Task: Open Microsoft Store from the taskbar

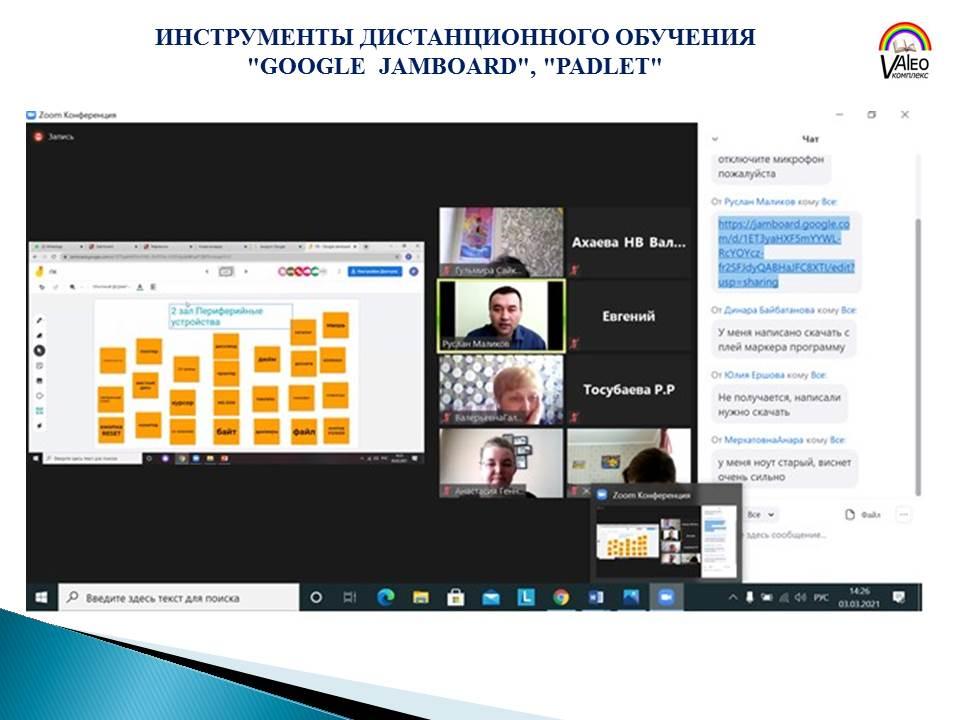Action: (x=456, y=598)
